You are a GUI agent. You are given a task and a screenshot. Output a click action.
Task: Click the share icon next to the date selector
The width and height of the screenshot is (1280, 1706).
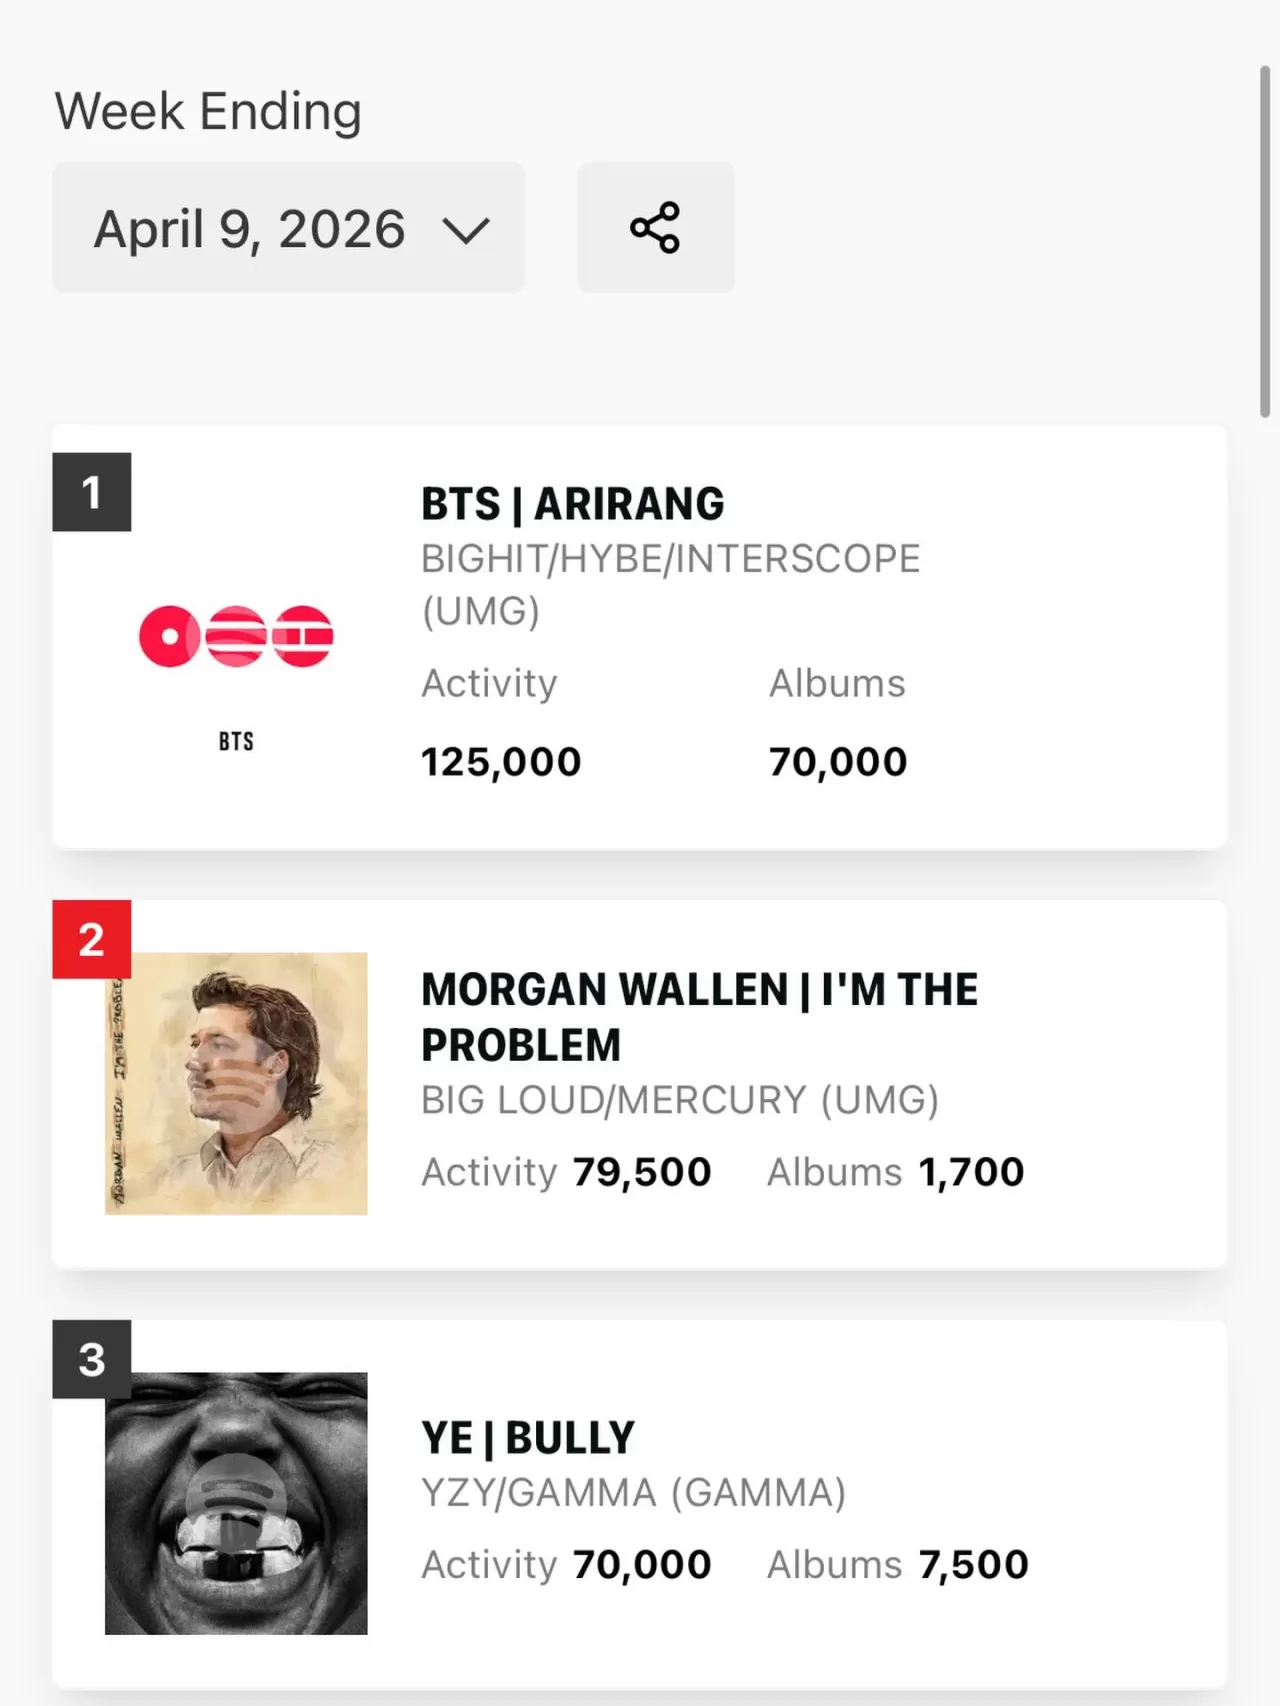tap(655, 228)
